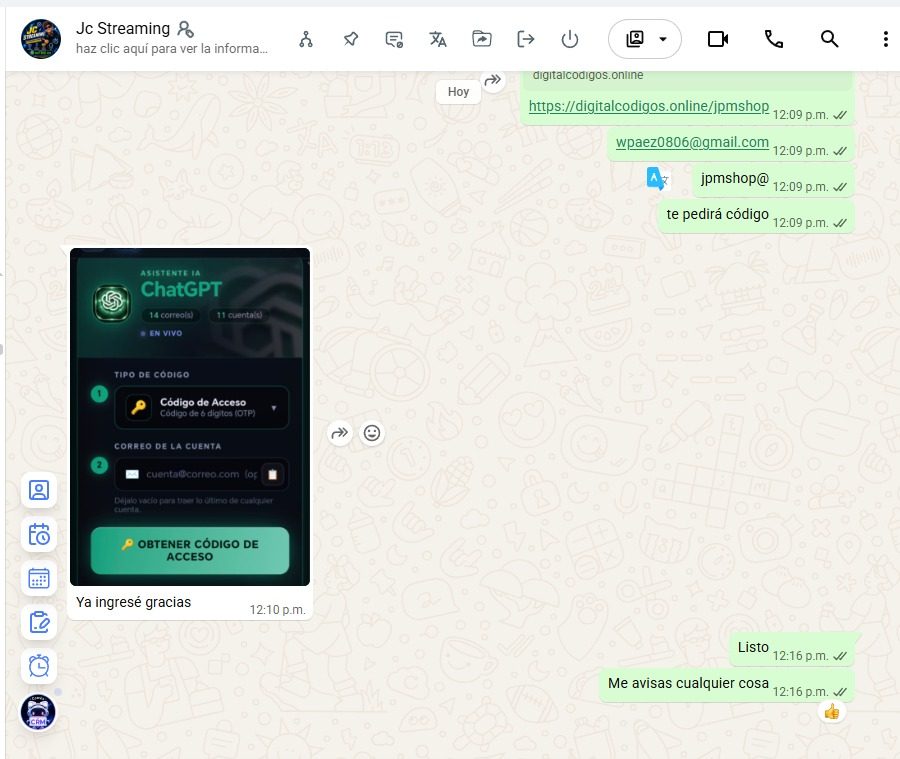The width and height of the screenshot is (900, 759).
Task: Open search in chat via magnifier icon
Action: click(829, 39)
